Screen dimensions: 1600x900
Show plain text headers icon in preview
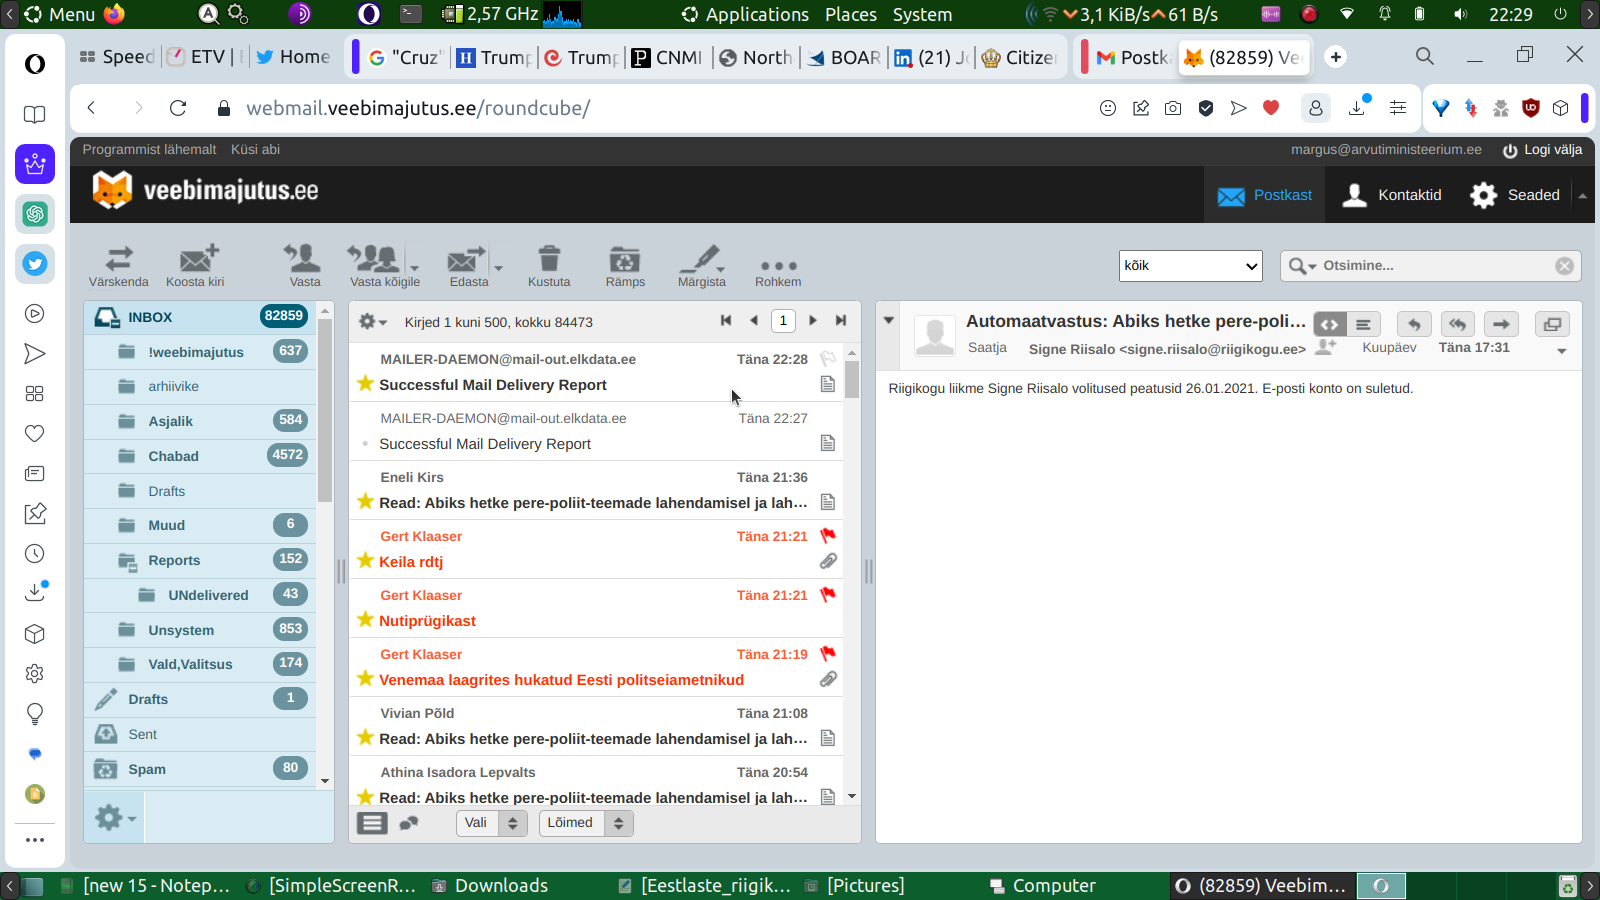[1363, 324]
